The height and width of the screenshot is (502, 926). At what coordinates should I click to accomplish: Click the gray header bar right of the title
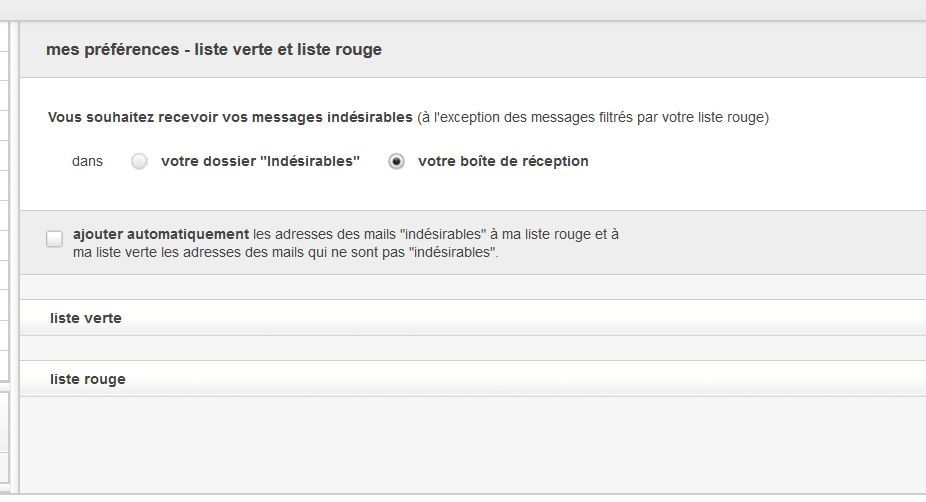[650, 49]
